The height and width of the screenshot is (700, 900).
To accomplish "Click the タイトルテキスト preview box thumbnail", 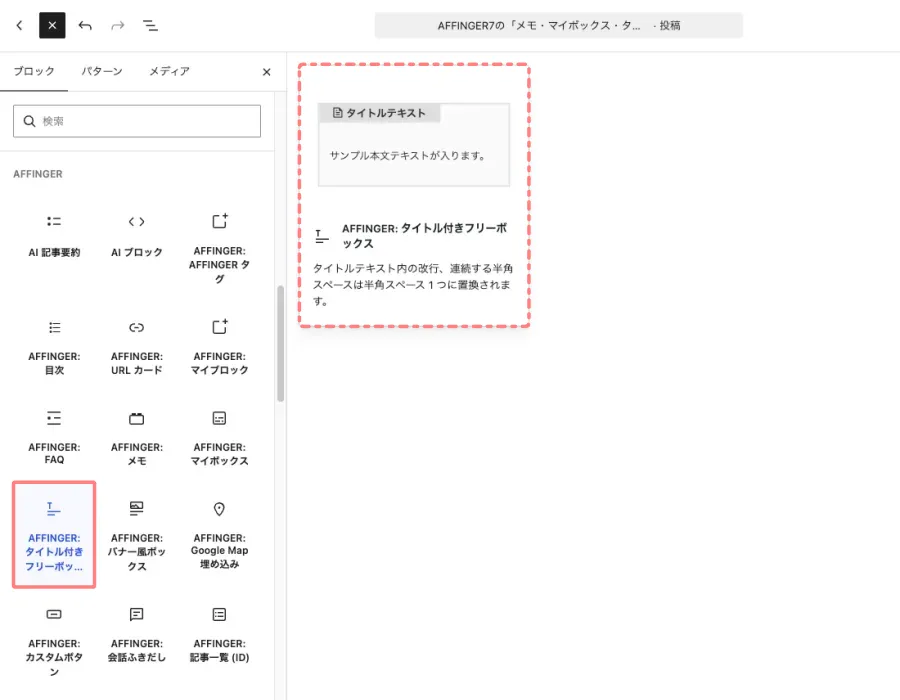I will (414, 145).
